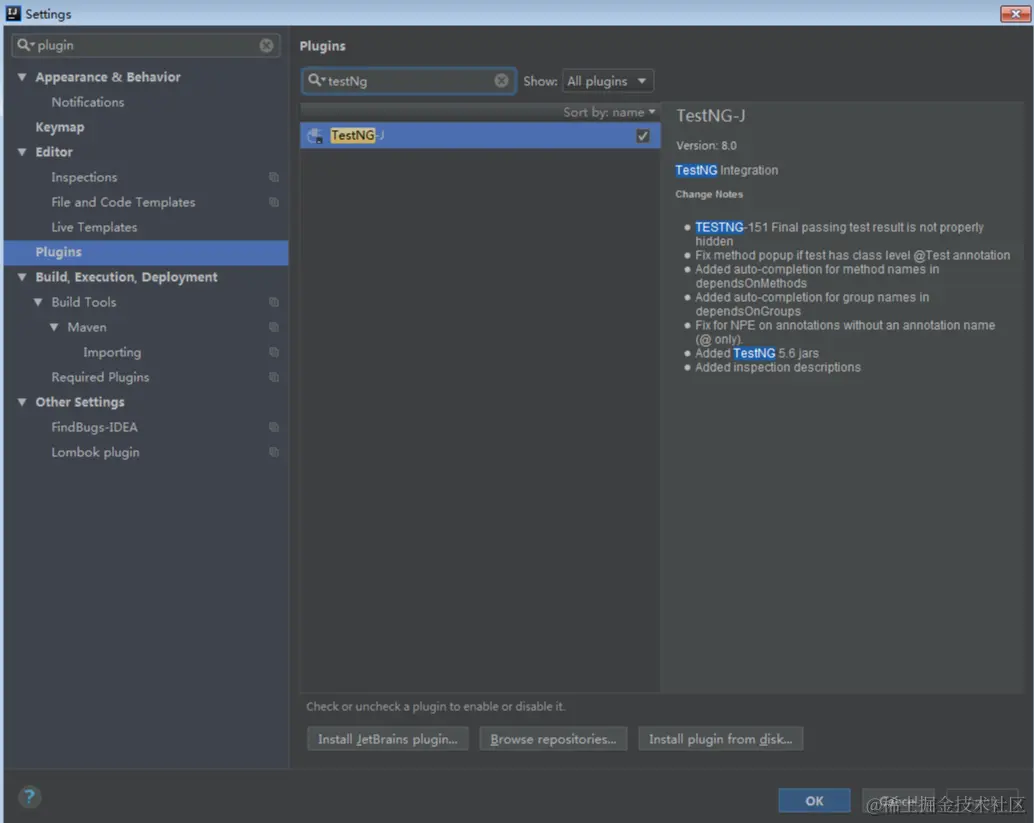Viewport: 1034px width, 823px height.
Task: Close the Settings window
Action: [1015, 13]
